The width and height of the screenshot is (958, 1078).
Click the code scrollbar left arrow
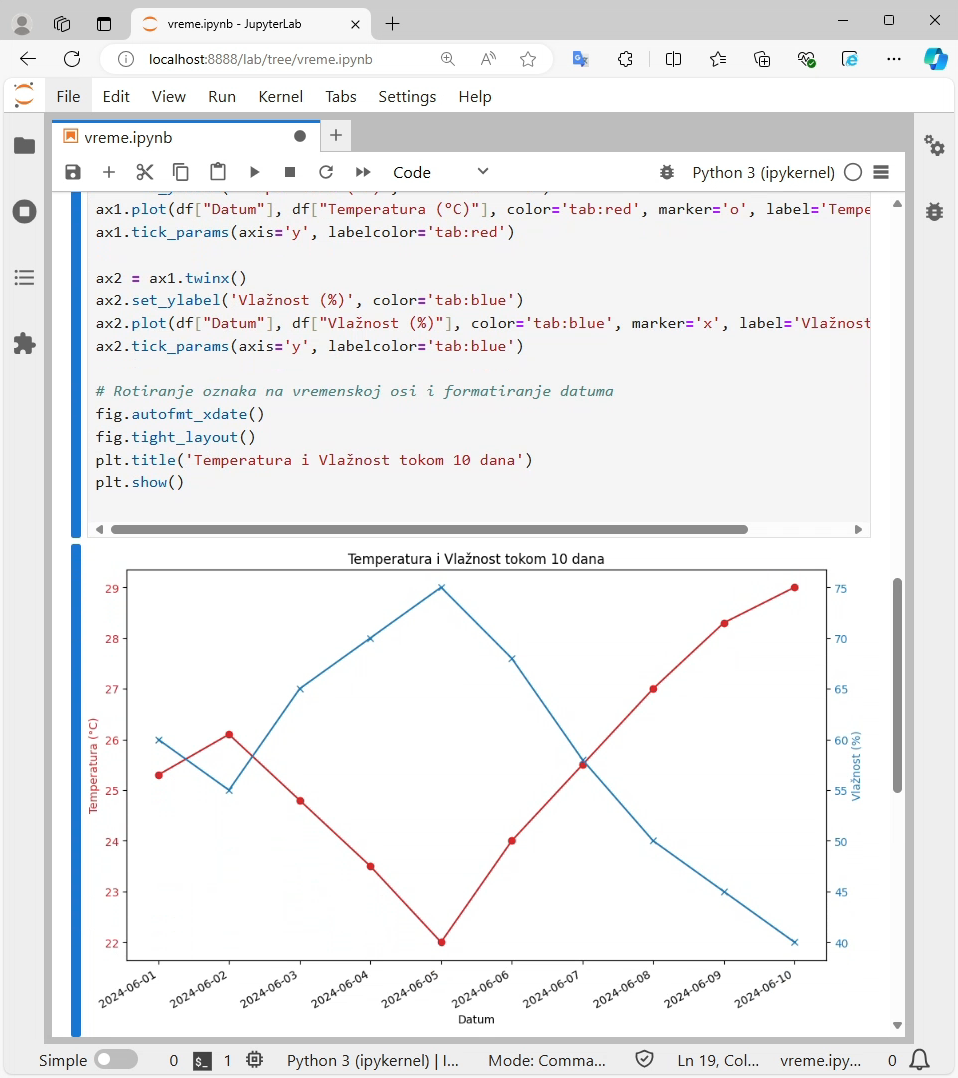pyautogui.click(x=100, y=529)
